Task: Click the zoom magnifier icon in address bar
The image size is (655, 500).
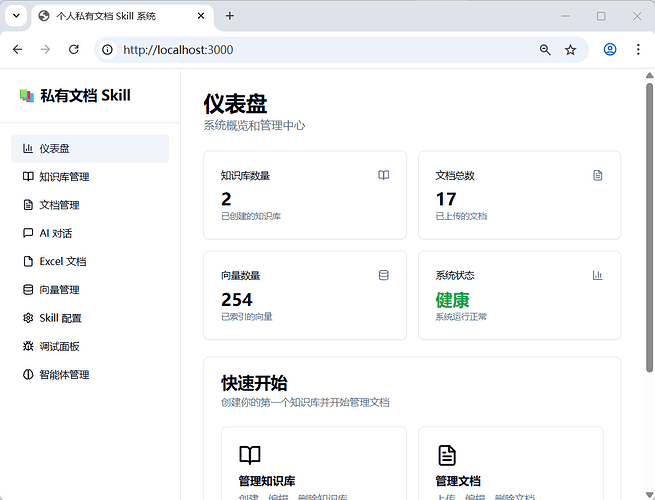Action: pos(545,50)
